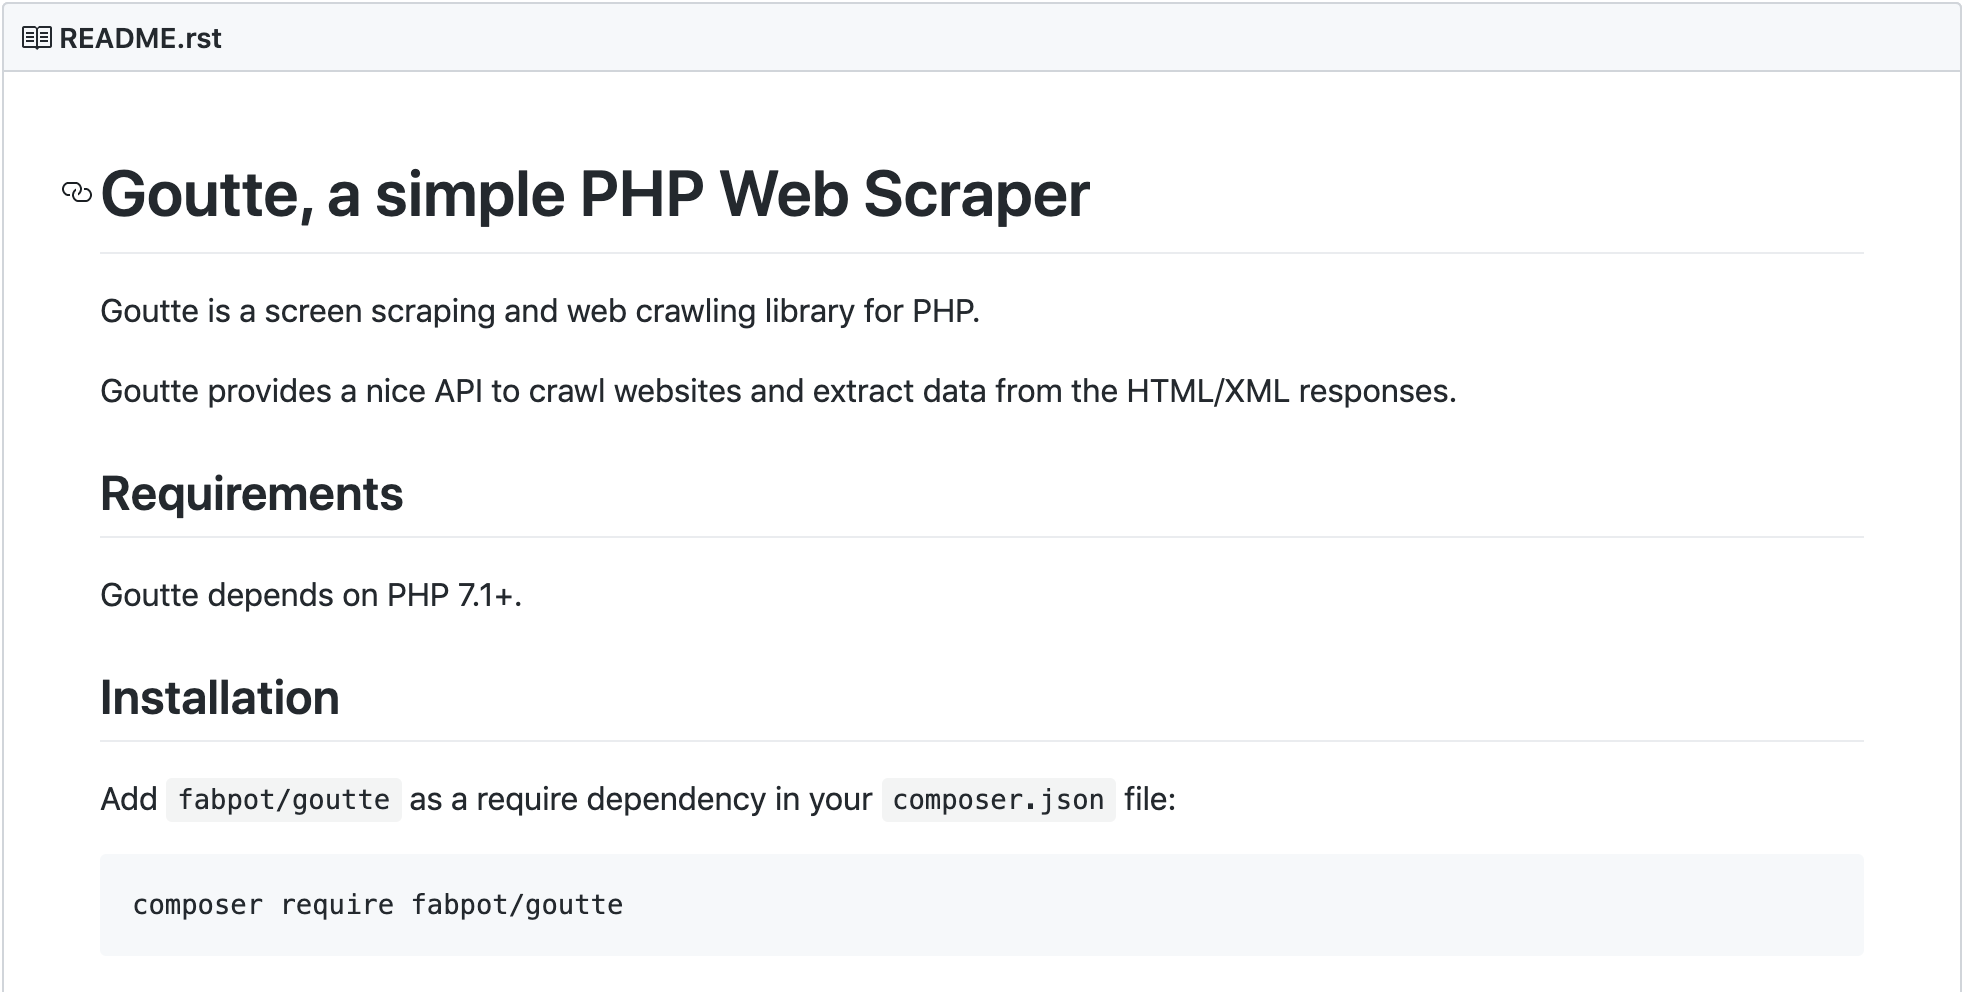The image size is (1966, 992).
Task: Click the word "require" inside the code block
Action: point(337,905)
